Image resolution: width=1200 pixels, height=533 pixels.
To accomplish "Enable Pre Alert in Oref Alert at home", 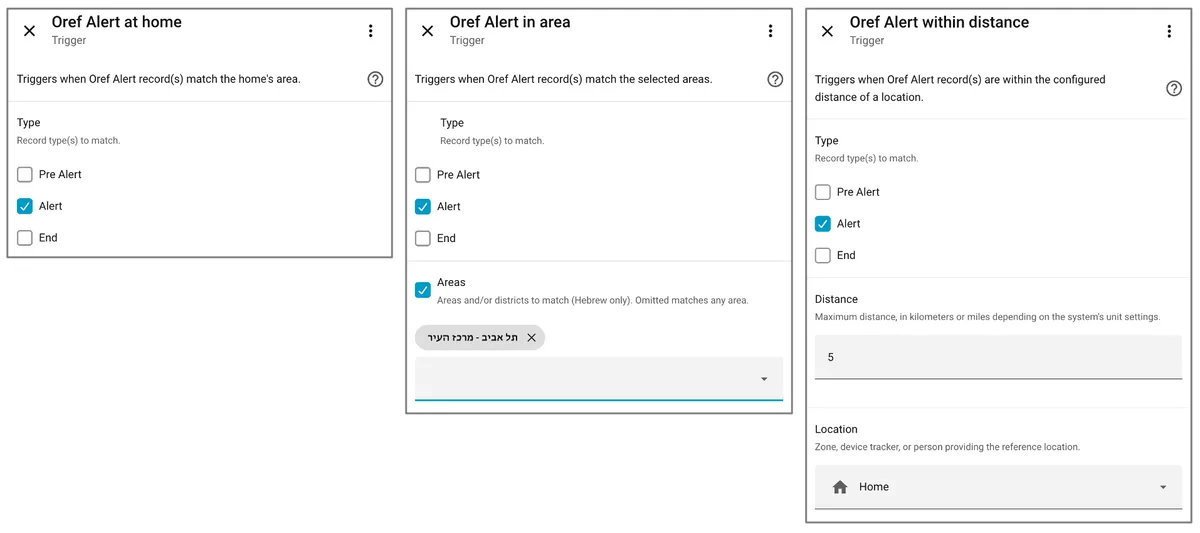I will (25, 174).
